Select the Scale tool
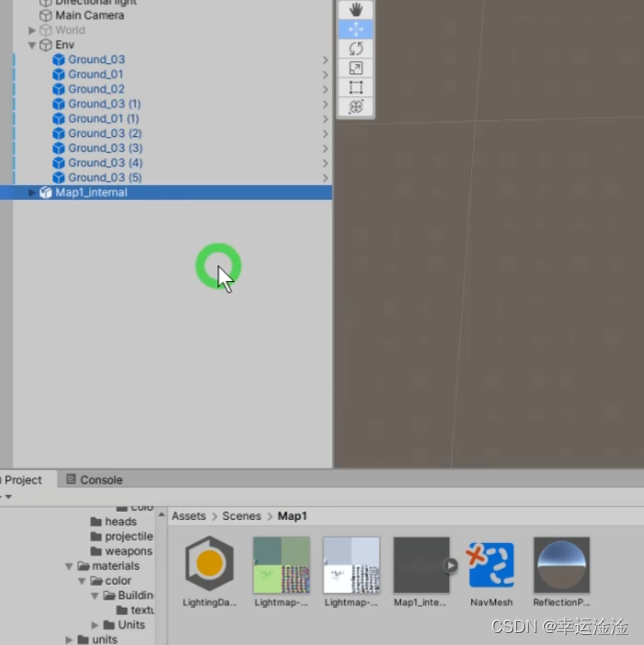Screen dimensions: 644x645 356,68
